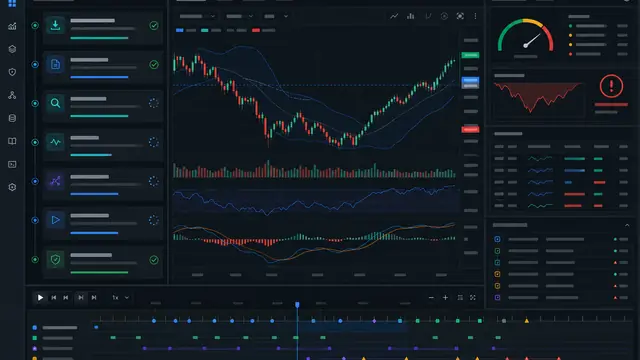Open the chart analytics icon in left sidebar
Screen dimensions: 640x360
12,26
